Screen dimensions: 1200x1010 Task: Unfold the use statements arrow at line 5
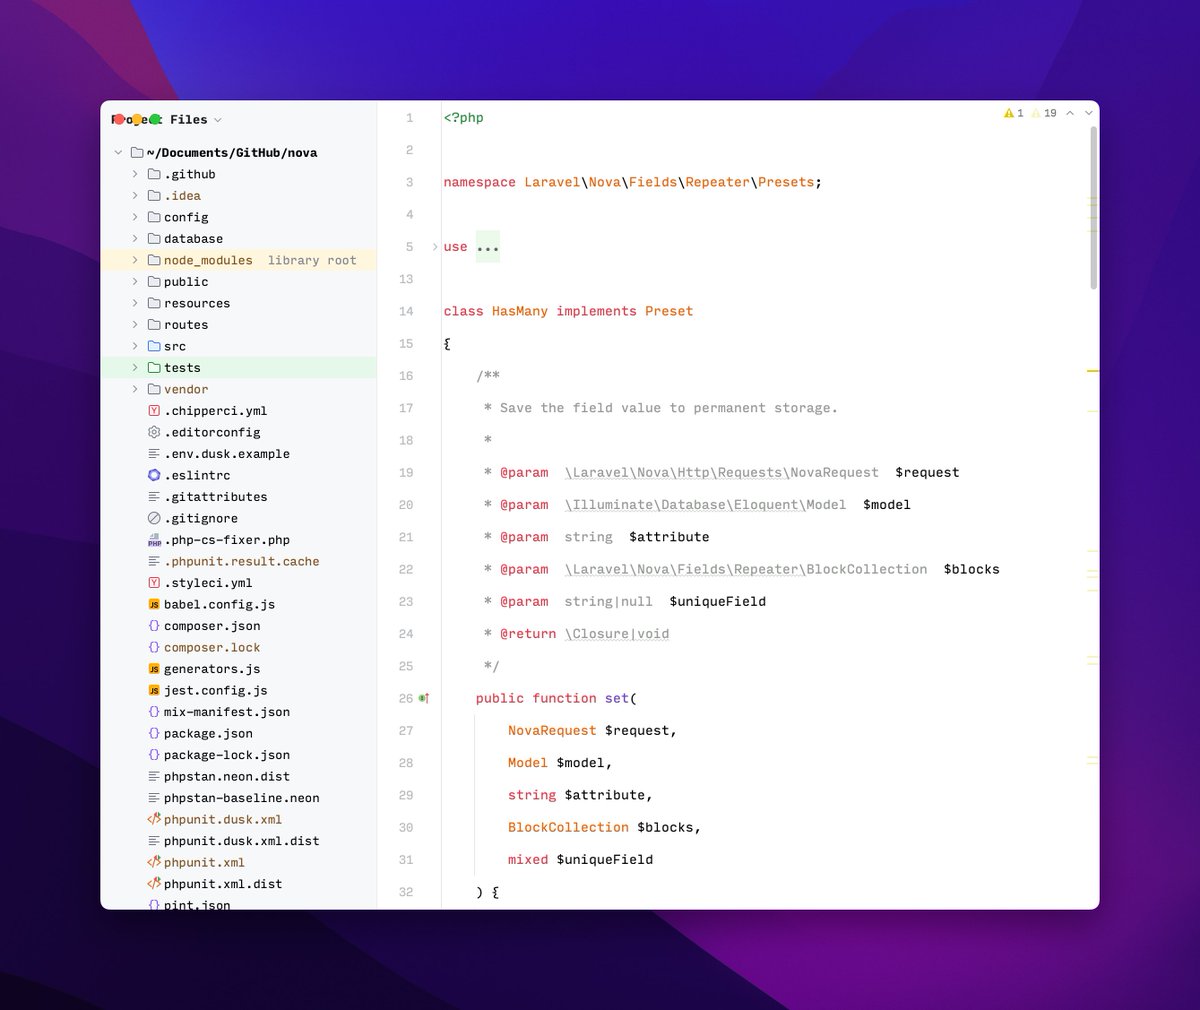point(435,246)
